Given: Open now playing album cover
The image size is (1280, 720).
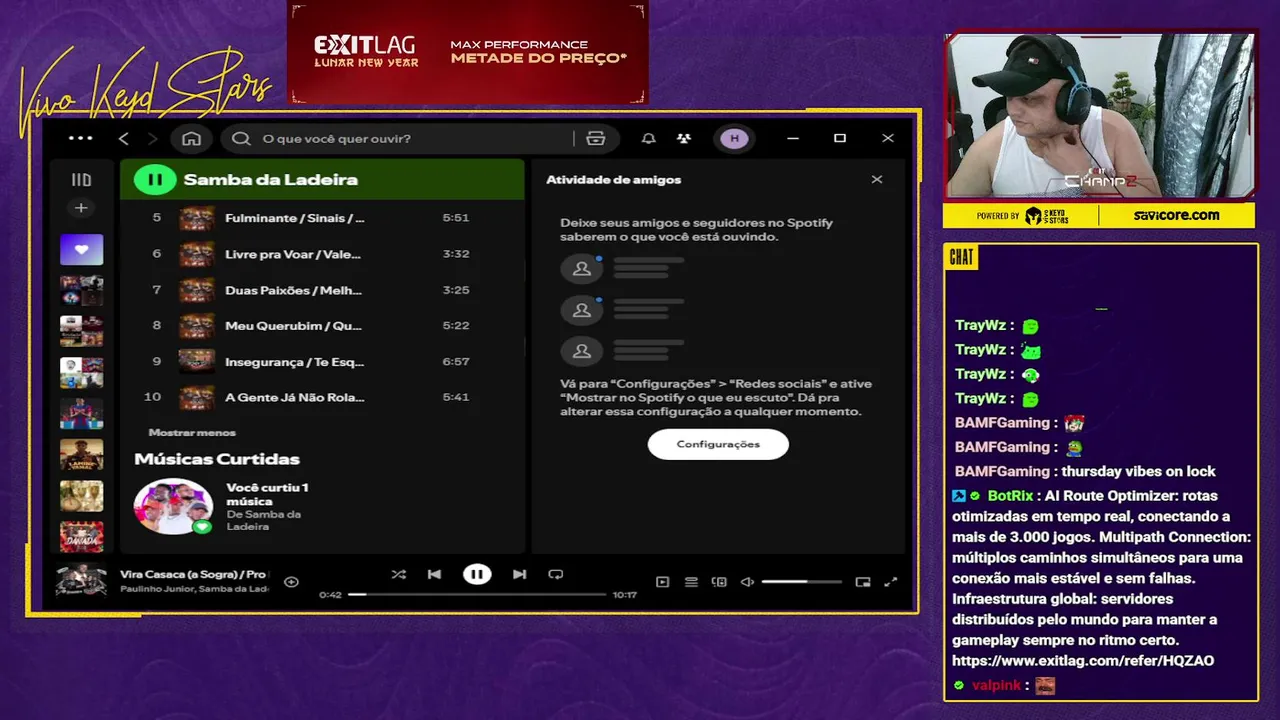Looking at the screenshot, I should tap(81, 580).
